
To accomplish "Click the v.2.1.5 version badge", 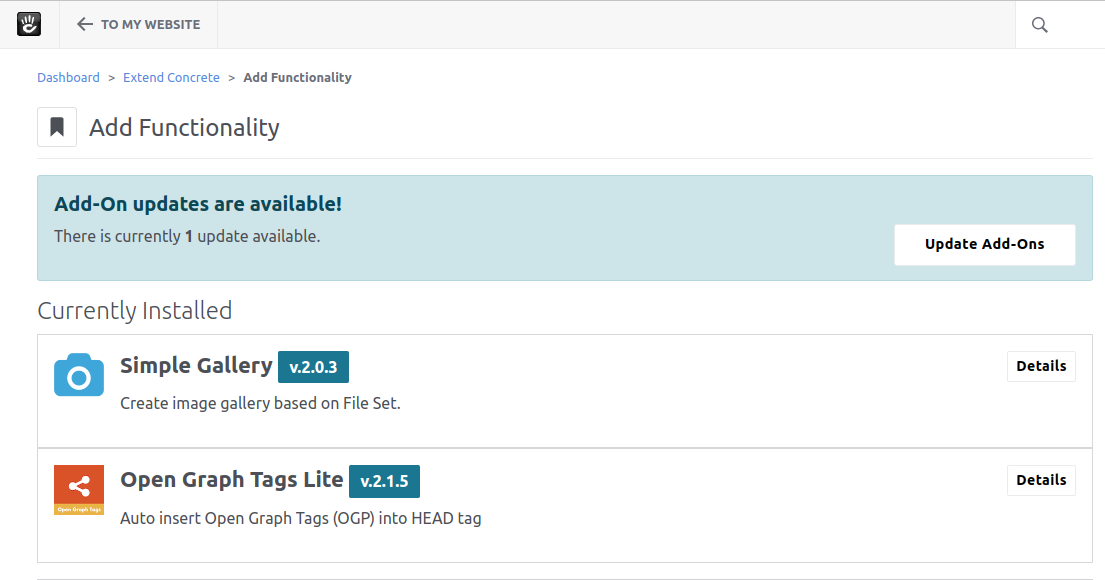I will pyautogui.click(x=384, y=481).
